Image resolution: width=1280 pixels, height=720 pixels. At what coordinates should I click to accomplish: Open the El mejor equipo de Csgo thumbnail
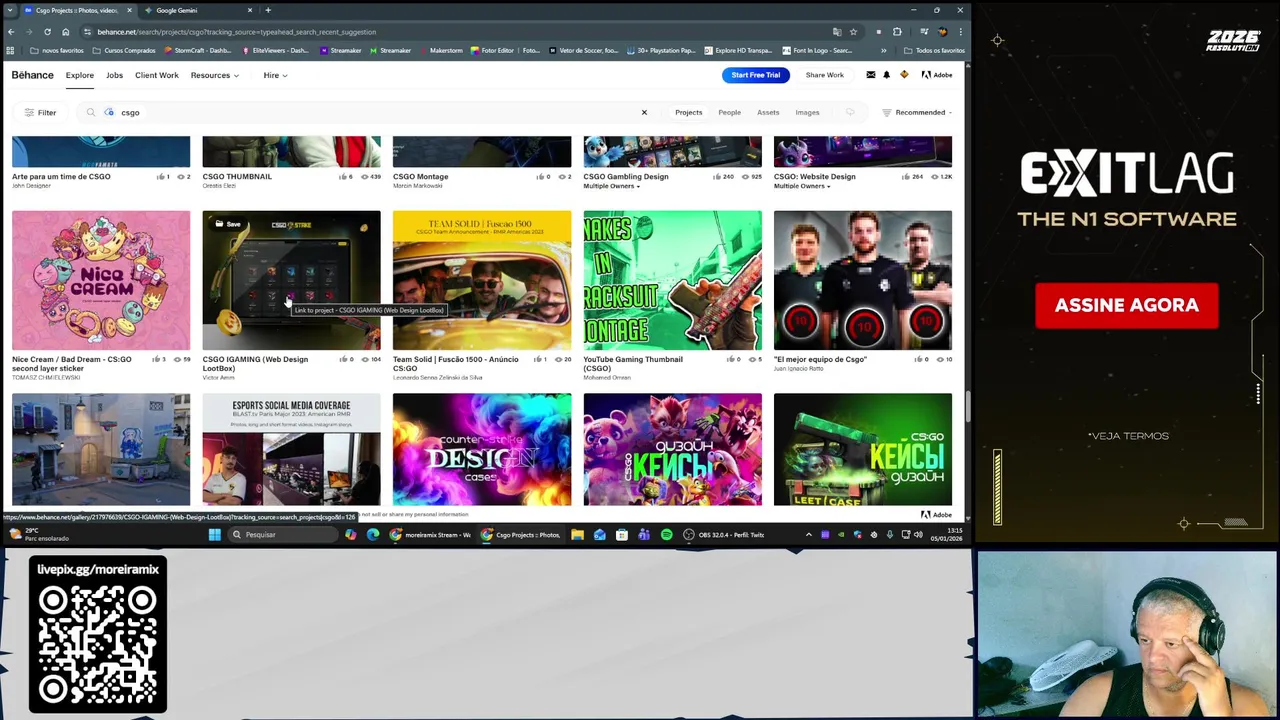point(863,280)
